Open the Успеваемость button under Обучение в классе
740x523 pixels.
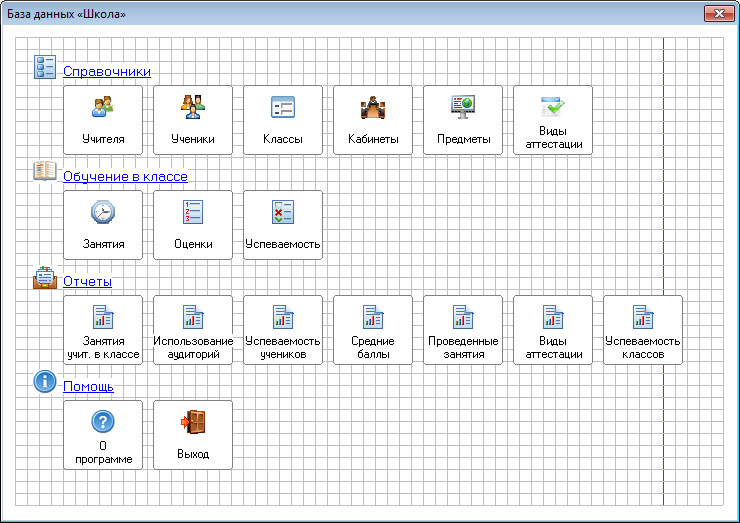pyautogui.click(x=283, y=225)
